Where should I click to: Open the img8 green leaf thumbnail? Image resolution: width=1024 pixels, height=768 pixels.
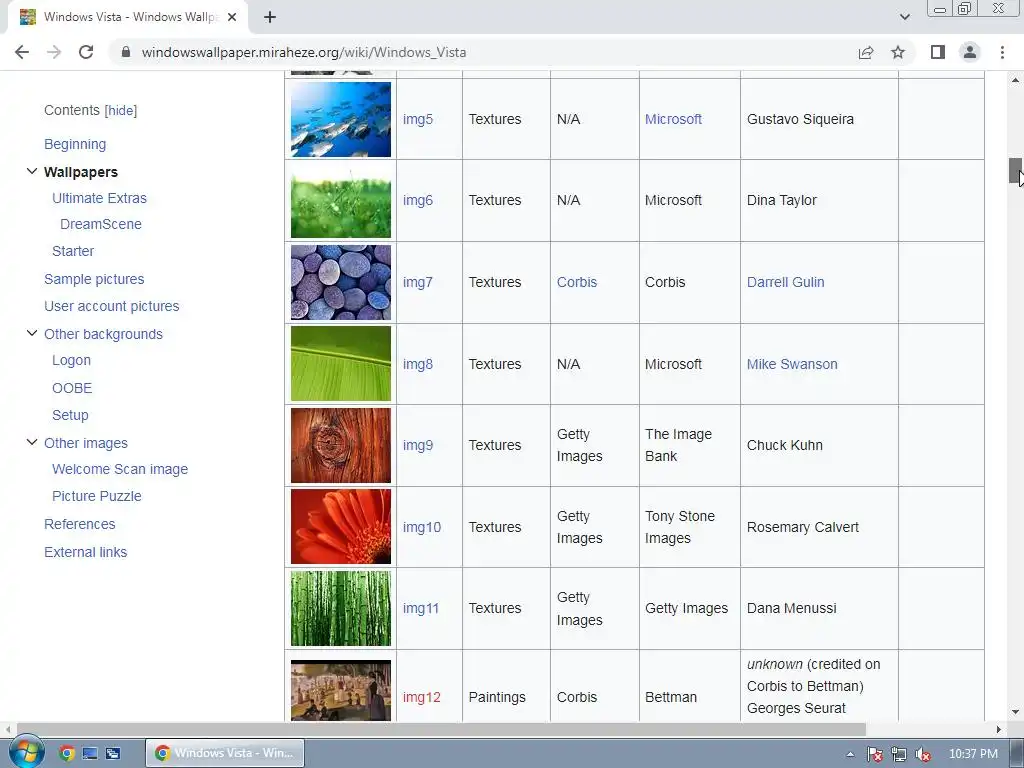341,364
